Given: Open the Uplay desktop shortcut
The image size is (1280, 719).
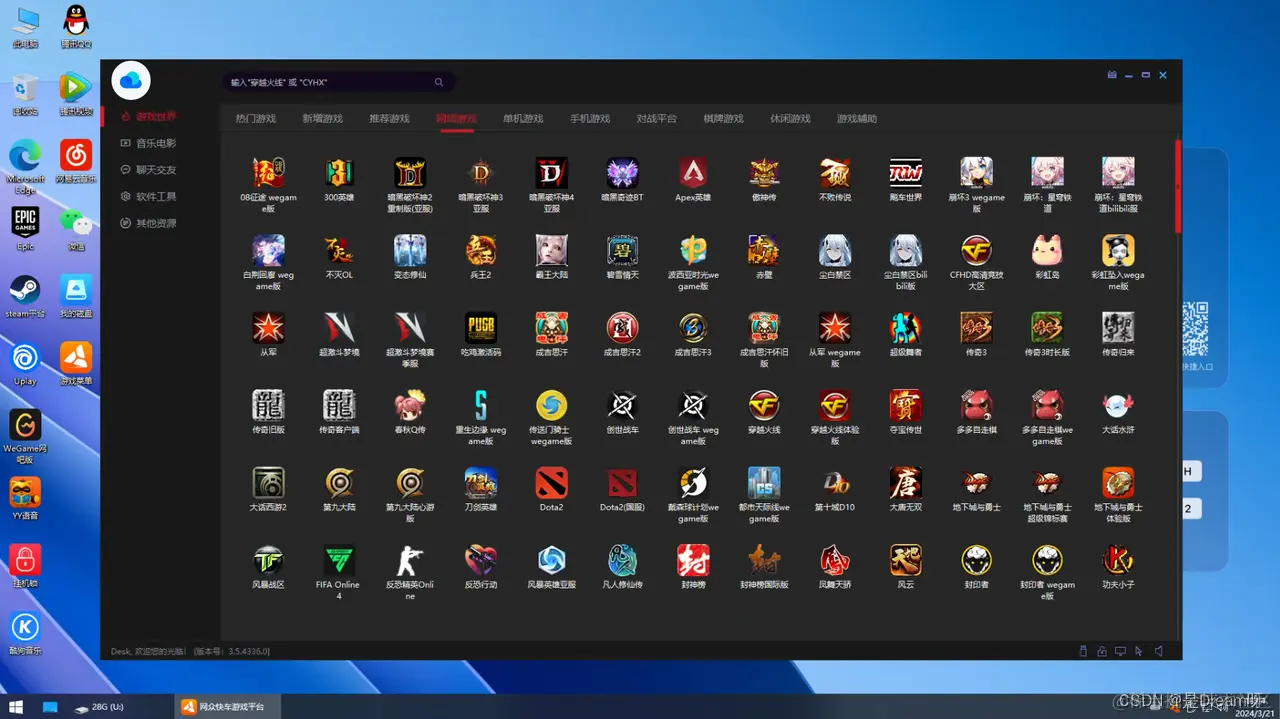Looking at the screenshot, I should pos(25,364).
